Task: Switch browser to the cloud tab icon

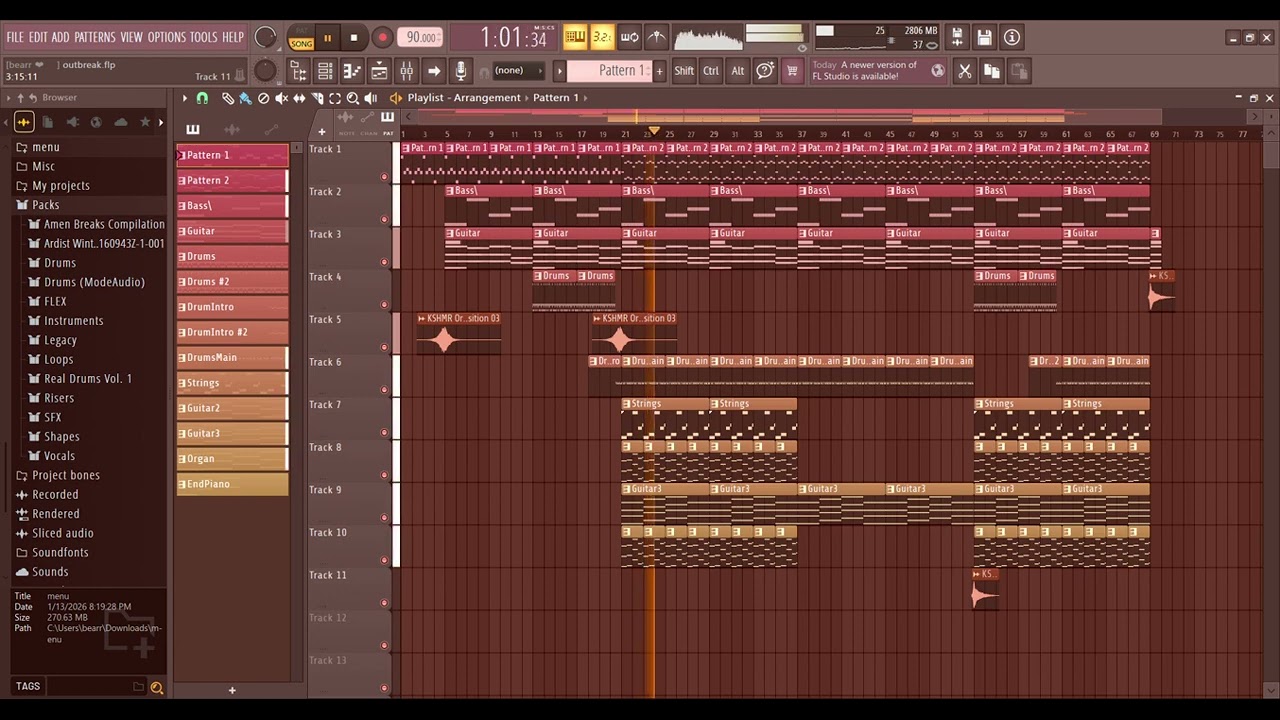Action: [121, 122]
